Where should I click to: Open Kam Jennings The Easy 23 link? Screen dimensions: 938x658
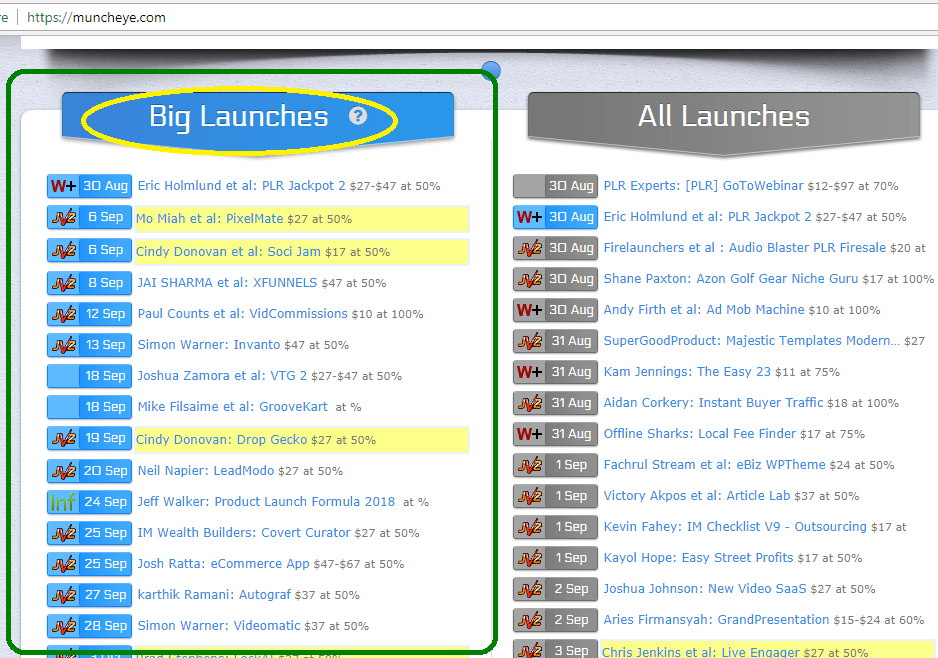click(x=687, y=372)
